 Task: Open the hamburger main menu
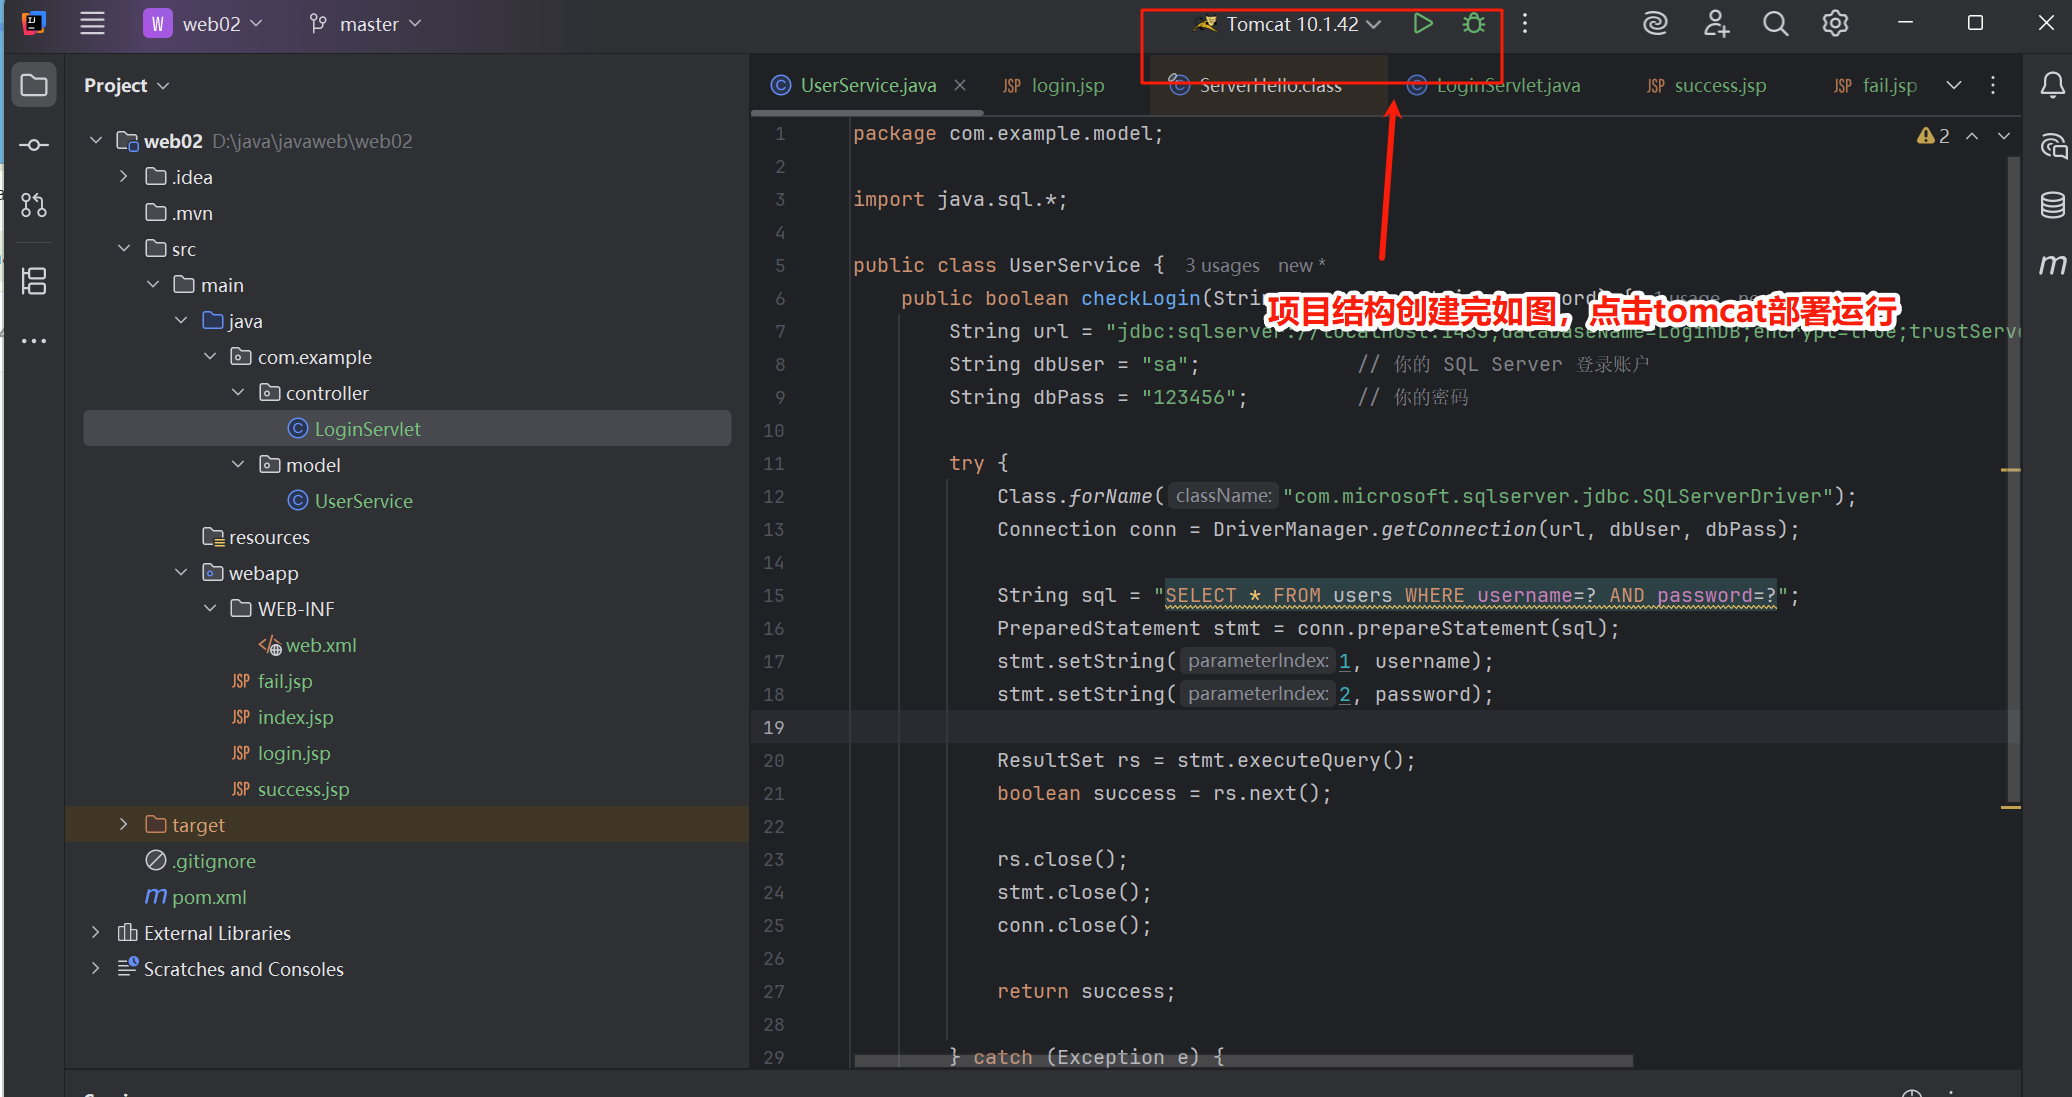tap(92, 23)
